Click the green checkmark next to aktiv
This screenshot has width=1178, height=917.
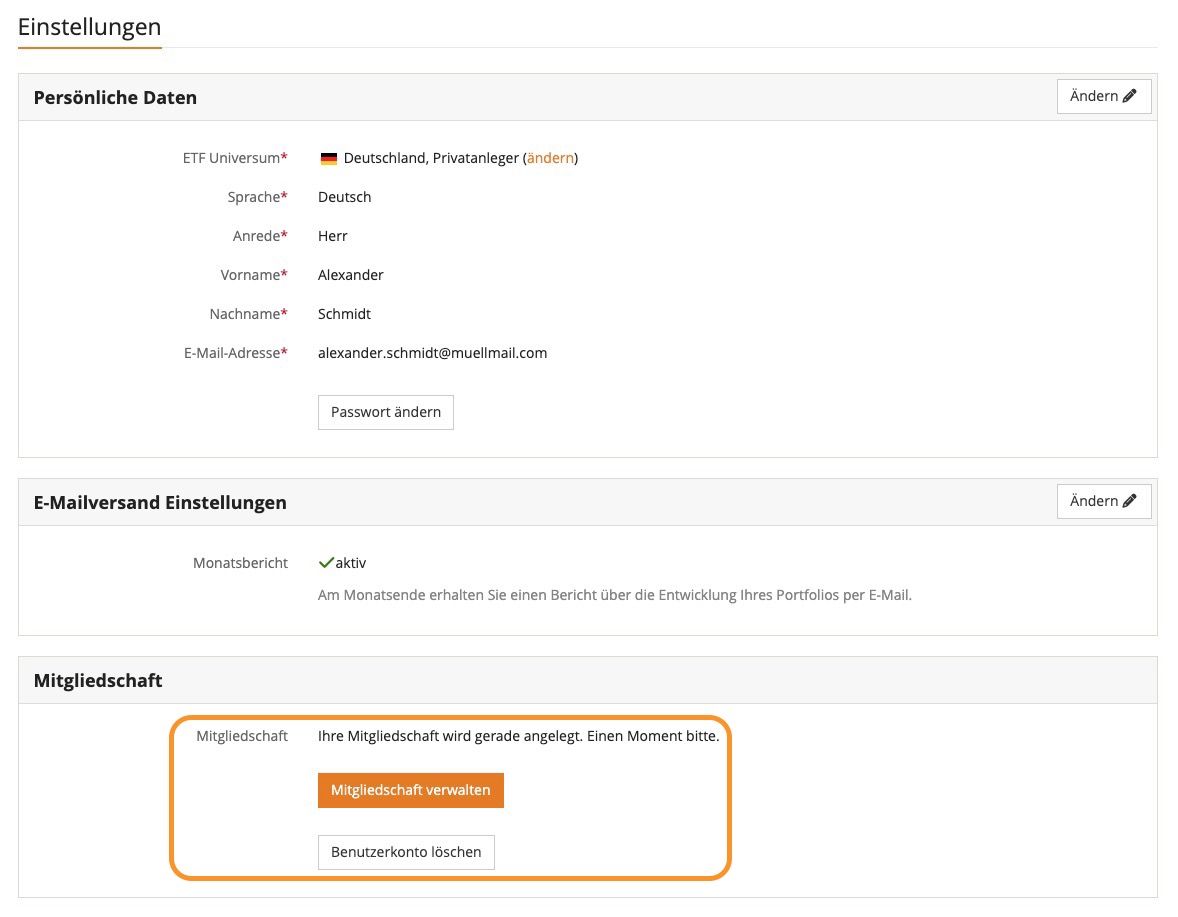[x=325, y=563]
